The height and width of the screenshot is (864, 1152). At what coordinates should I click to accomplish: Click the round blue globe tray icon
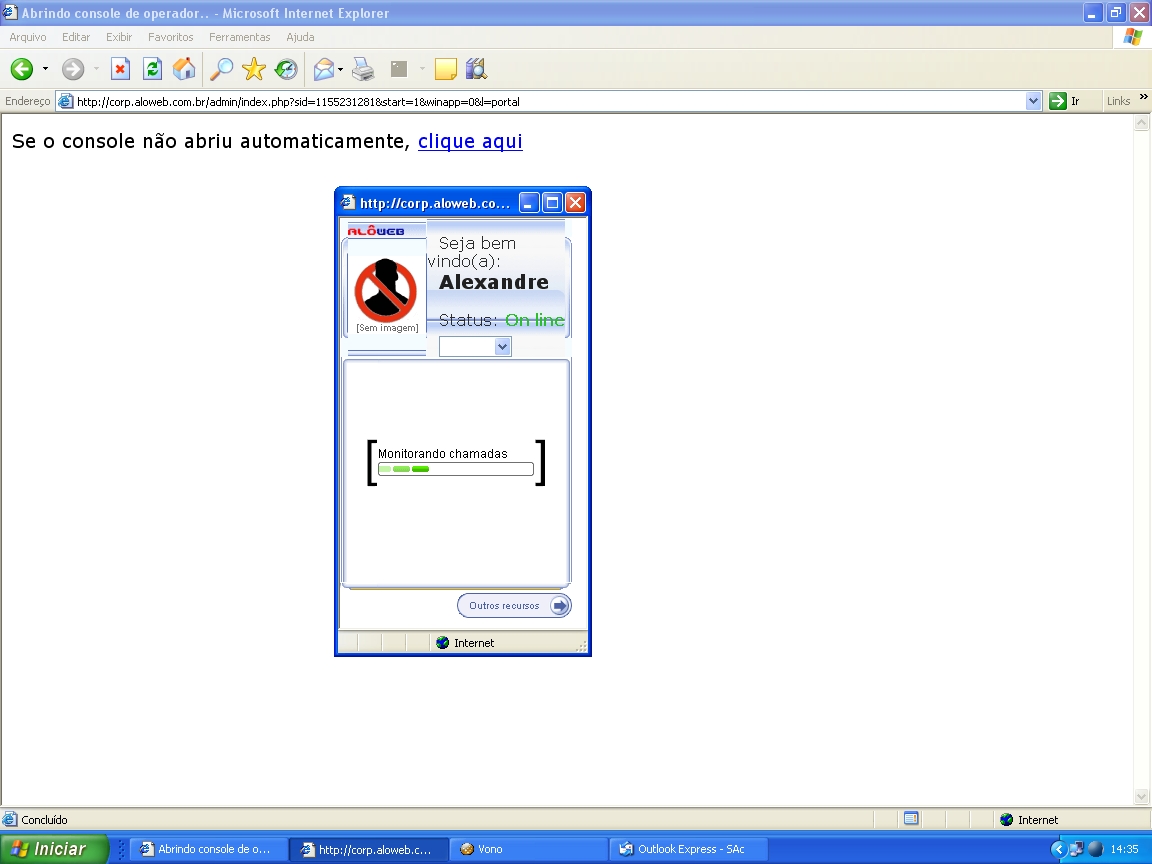[x=1095, y=849]
